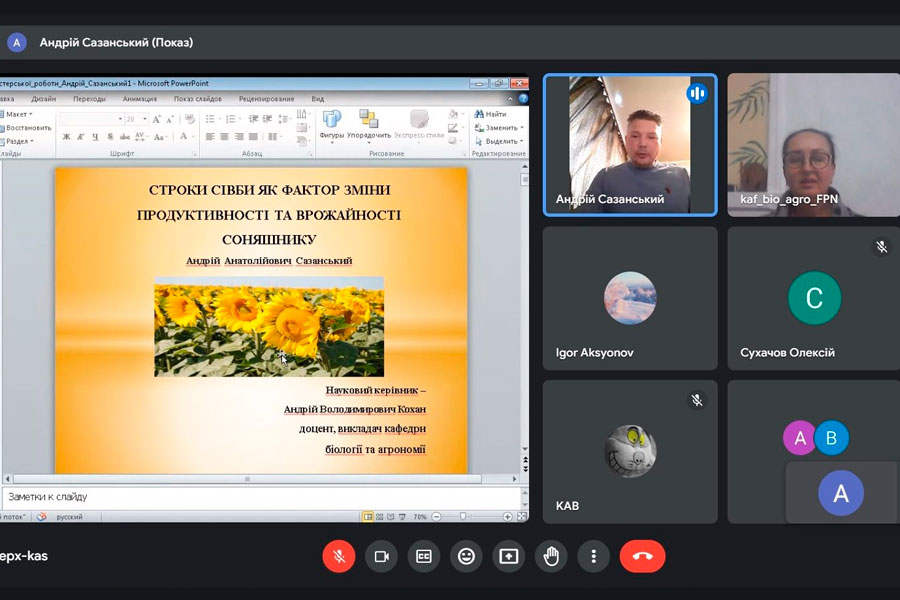Unmute the microphone in the call bar

pos(339,556)
